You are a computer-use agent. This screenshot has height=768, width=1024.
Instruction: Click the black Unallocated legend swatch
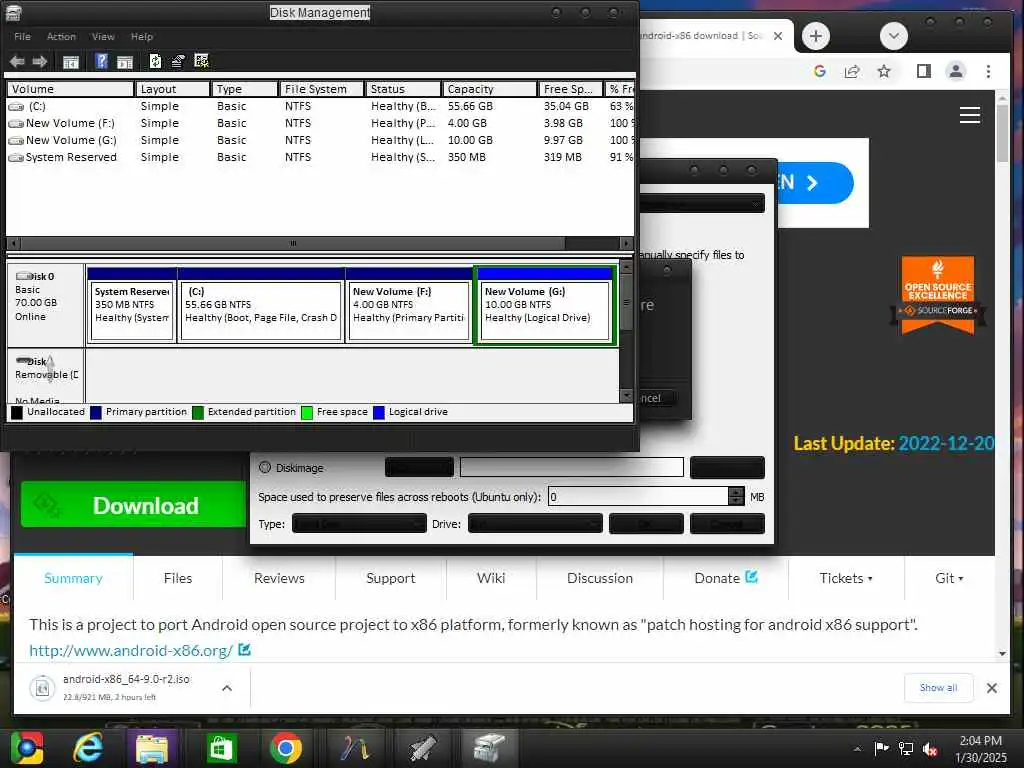pos(16,412)
